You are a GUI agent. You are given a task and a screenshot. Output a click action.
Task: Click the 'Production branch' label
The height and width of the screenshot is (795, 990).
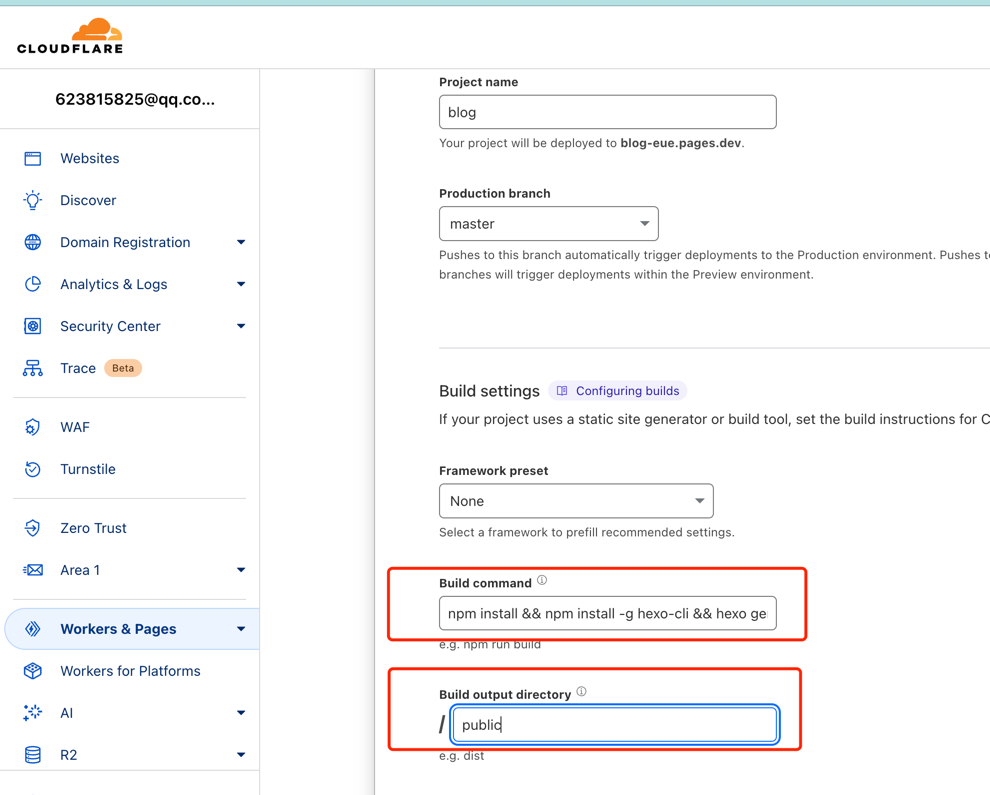(x=495, y=193)
